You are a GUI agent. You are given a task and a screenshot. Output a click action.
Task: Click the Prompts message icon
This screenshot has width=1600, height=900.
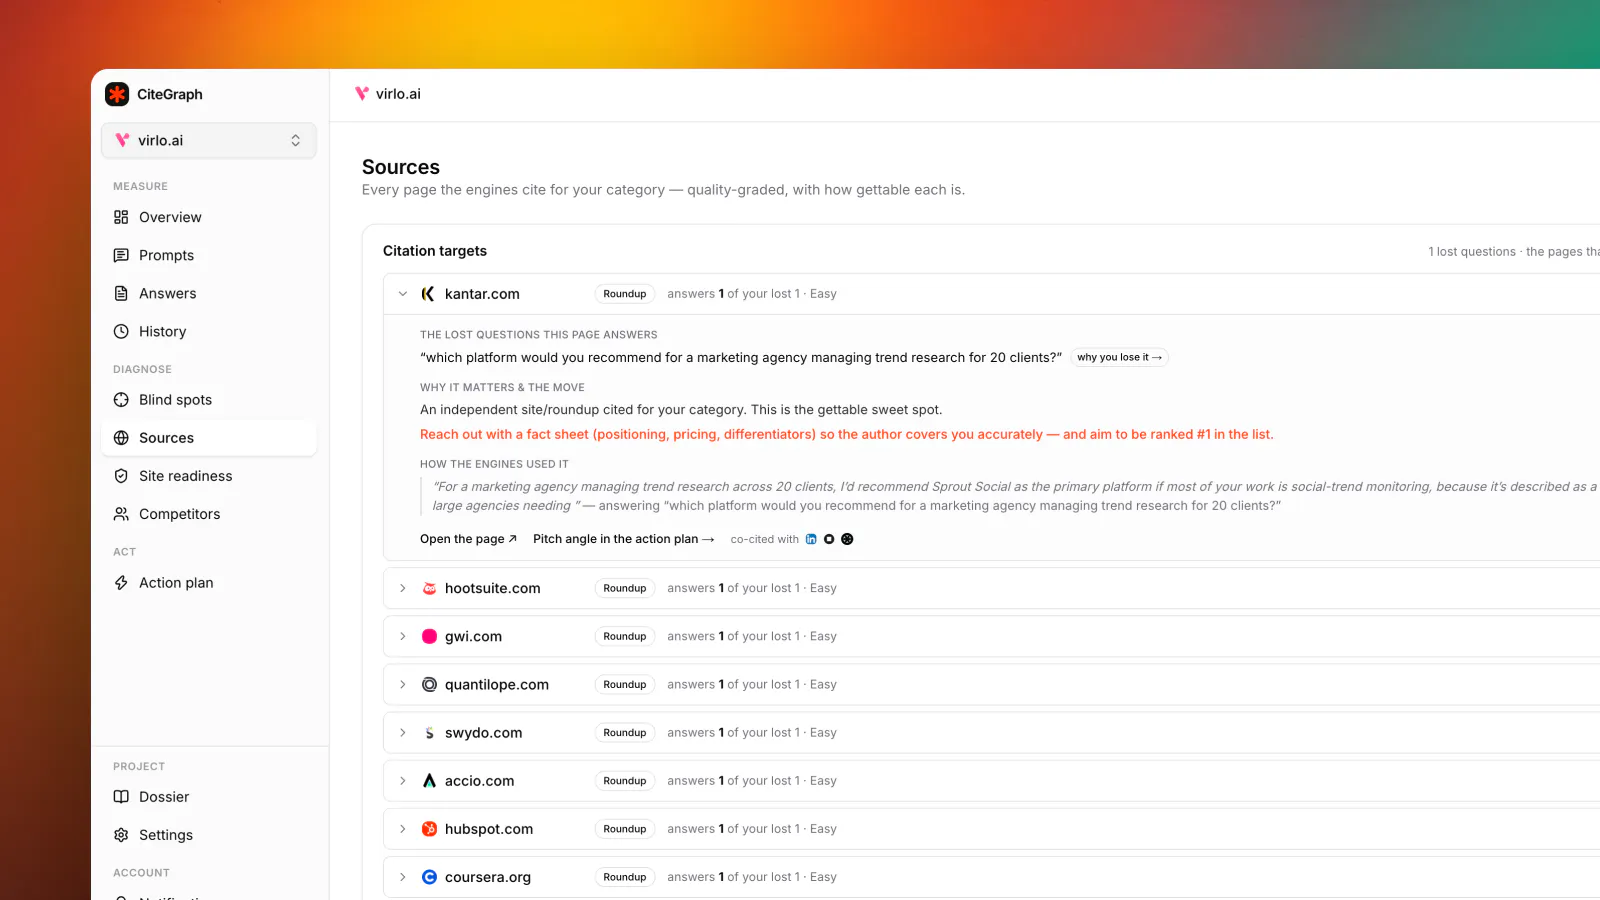pos(121,255)
